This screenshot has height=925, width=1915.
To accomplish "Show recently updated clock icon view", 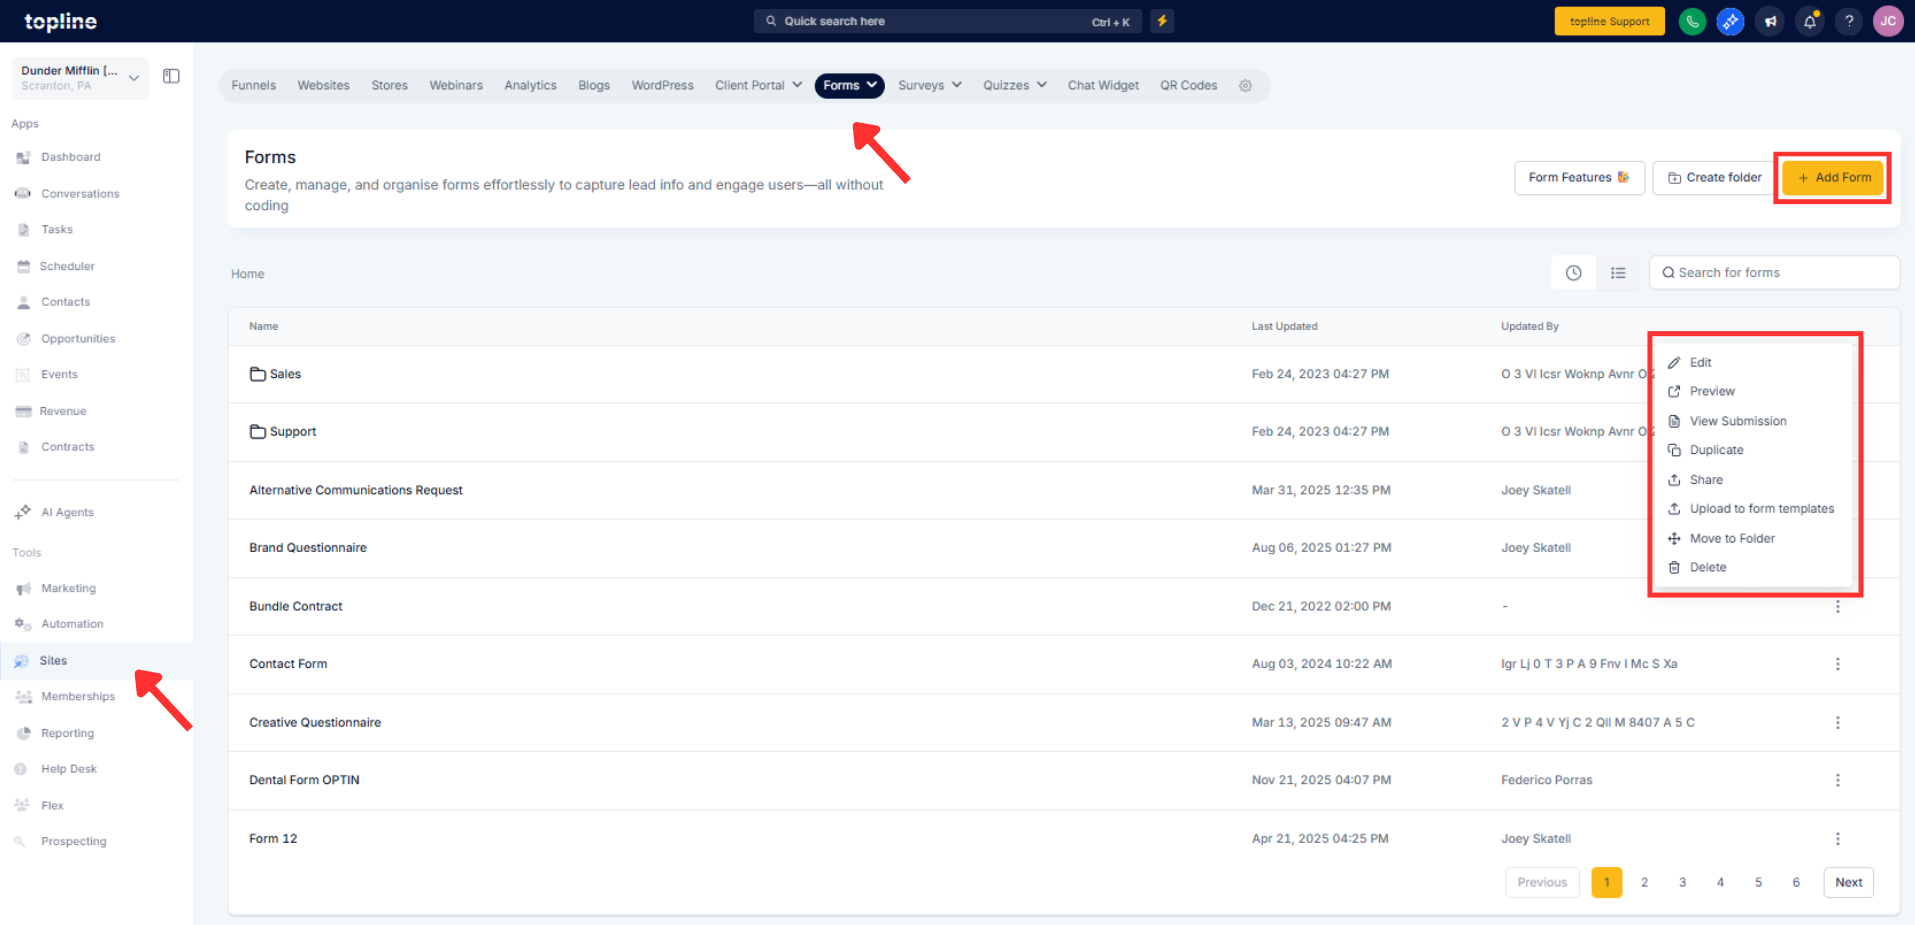I will click(1573, 273).
